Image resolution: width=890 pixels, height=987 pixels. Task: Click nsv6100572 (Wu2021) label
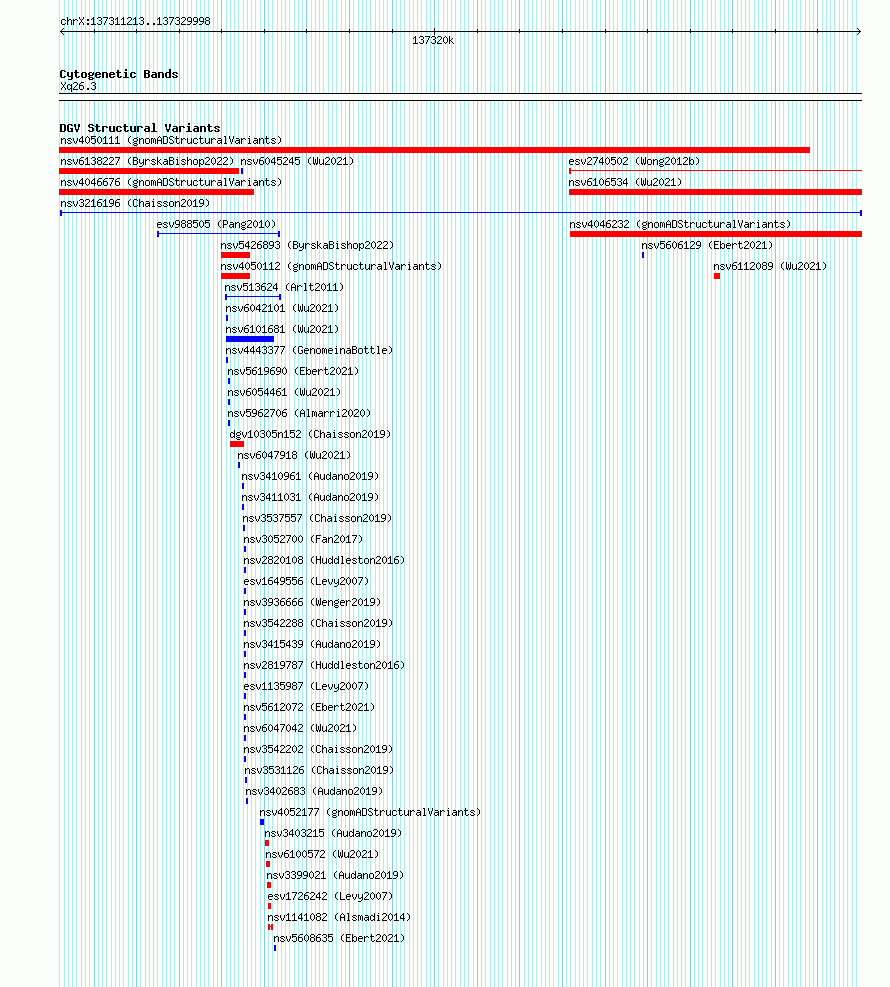tap(322, 854)
